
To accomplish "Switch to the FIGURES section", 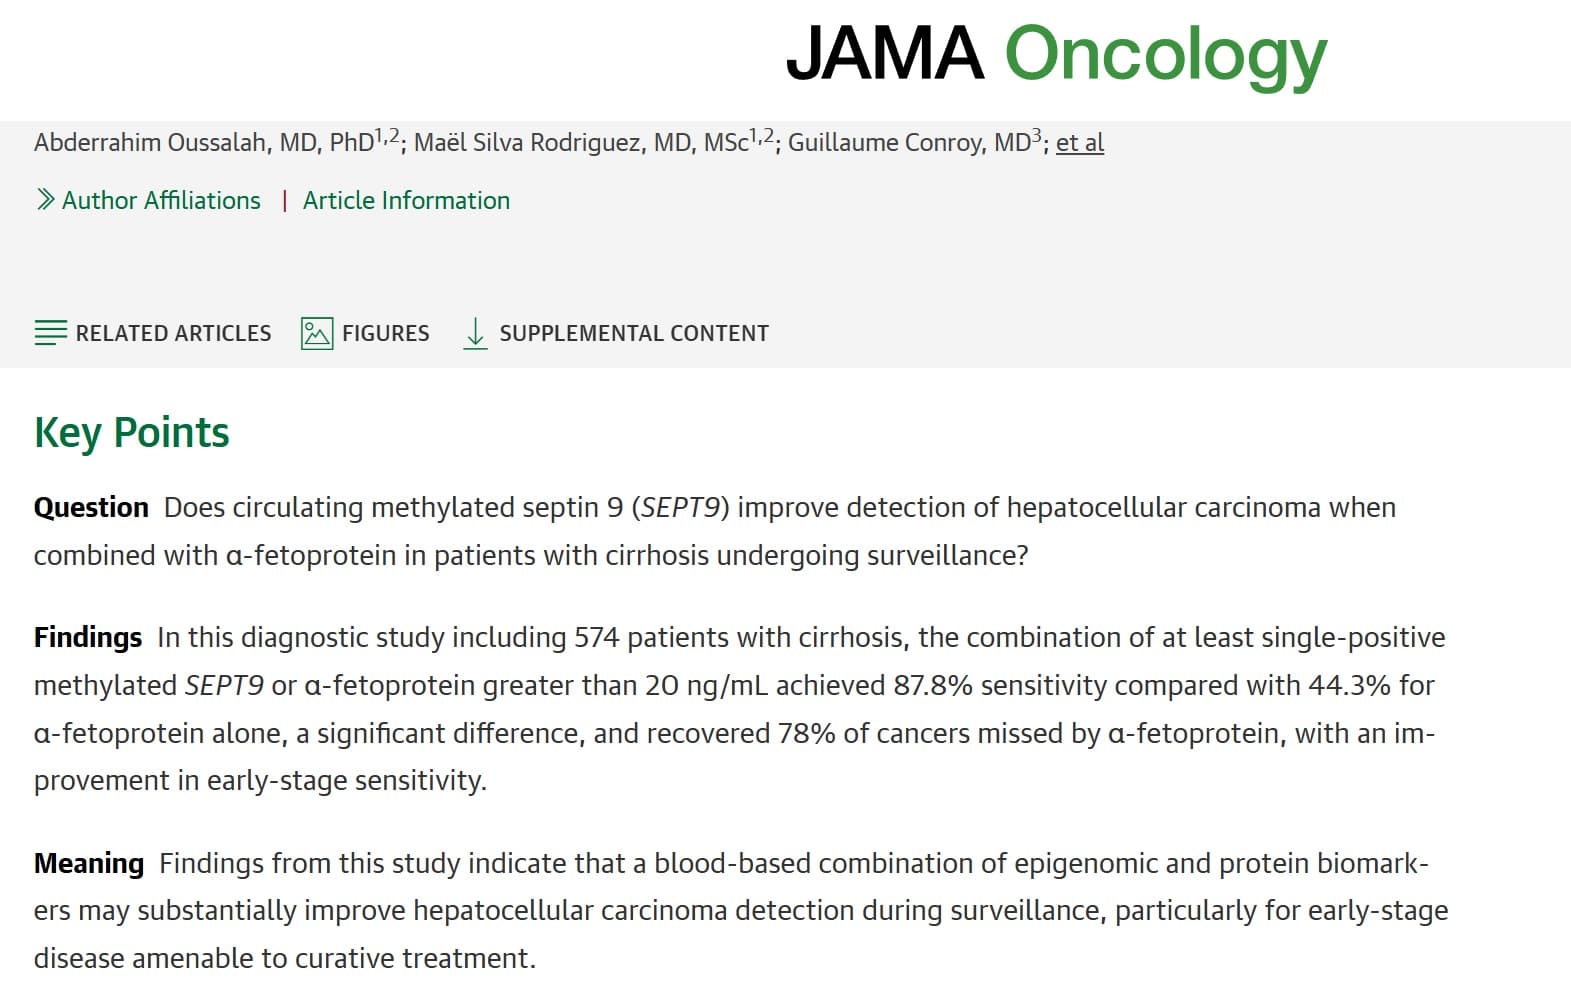I will tap(386, 333).
